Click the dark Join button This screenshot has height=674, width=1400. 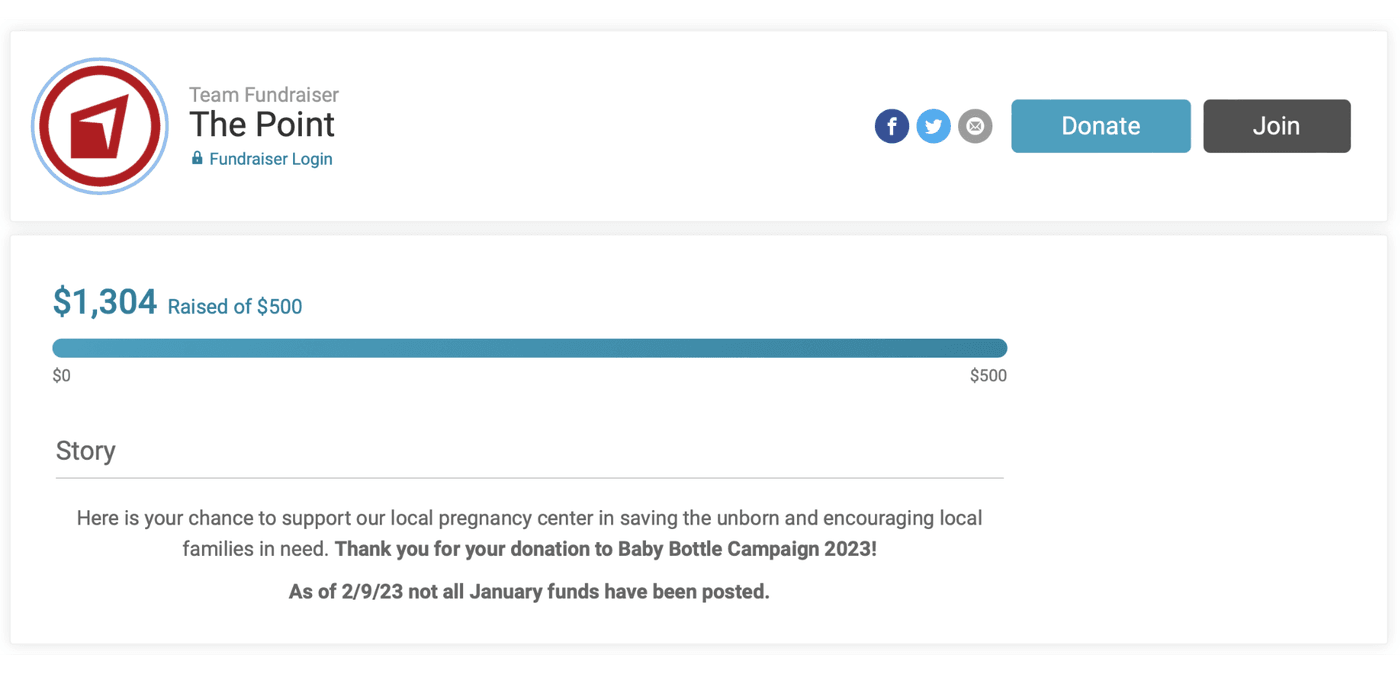pos(1277,126)
